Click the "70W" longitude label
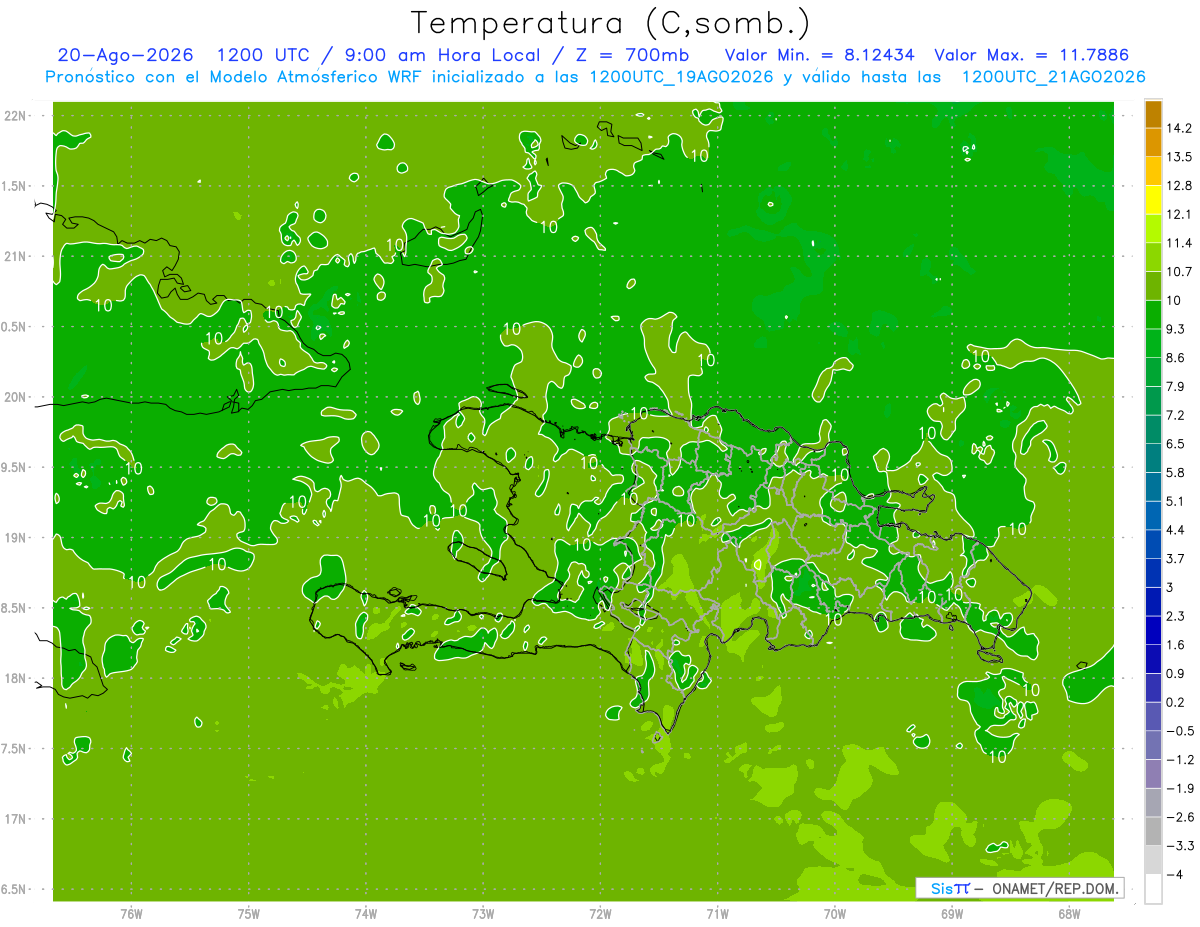This screenshot has height=927, width=1200. point(835,914)
